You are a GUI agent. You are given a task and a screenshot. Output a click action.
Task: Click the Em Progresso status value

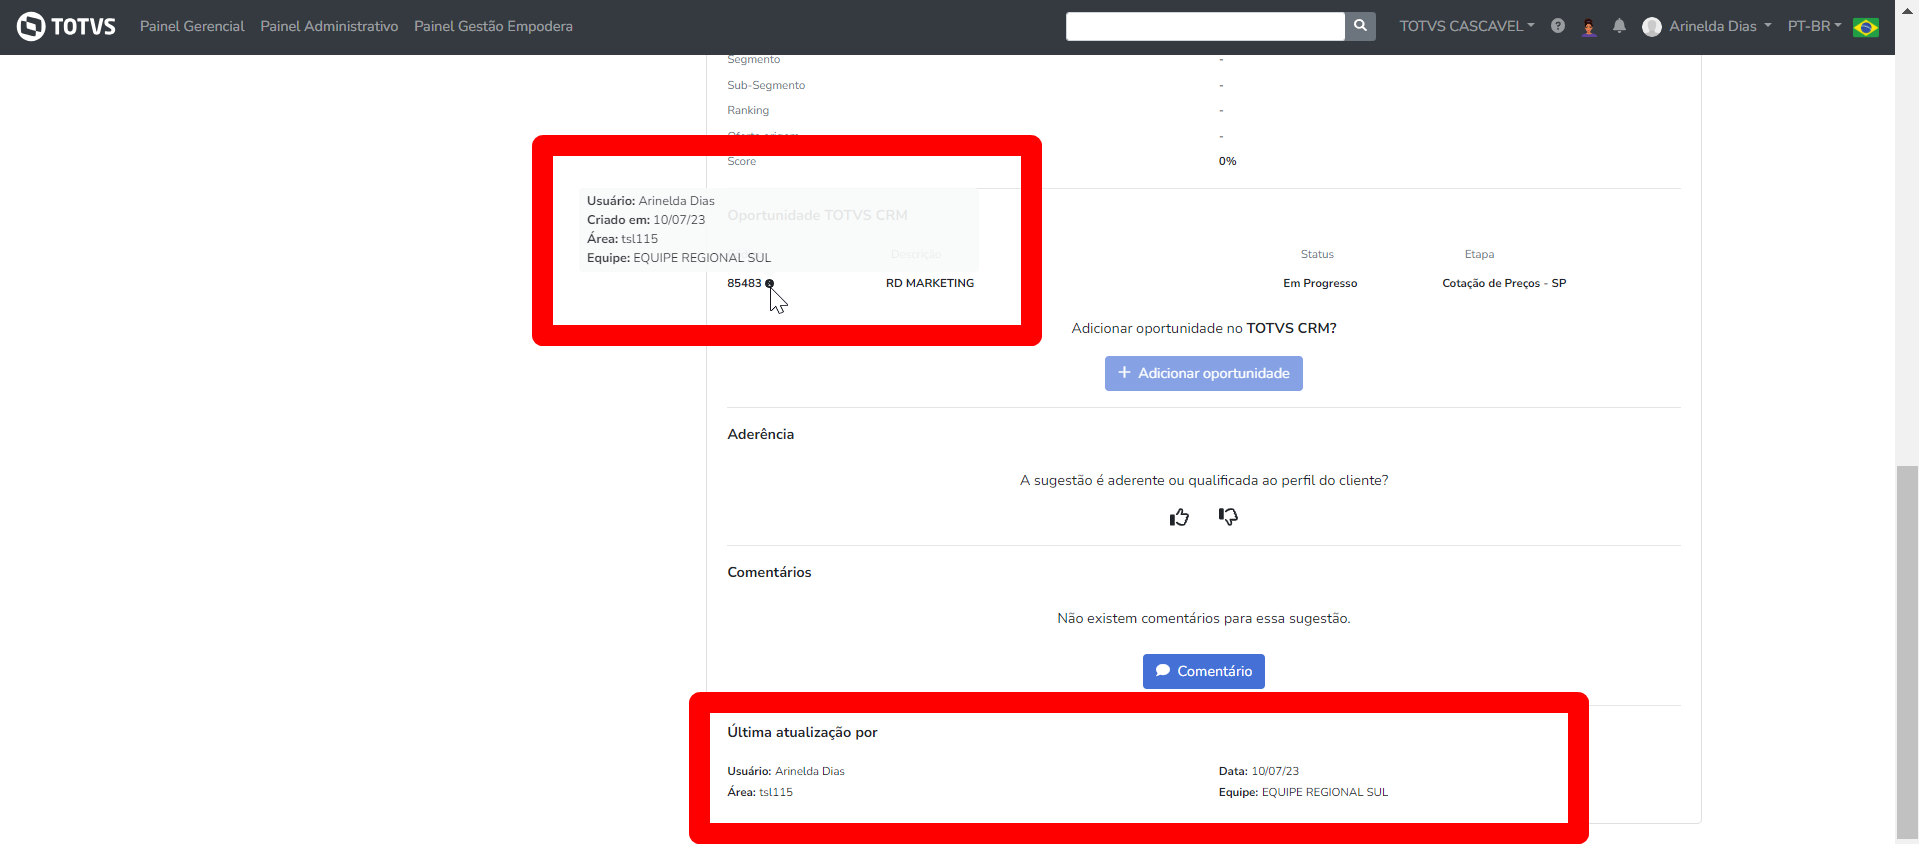1320,283
